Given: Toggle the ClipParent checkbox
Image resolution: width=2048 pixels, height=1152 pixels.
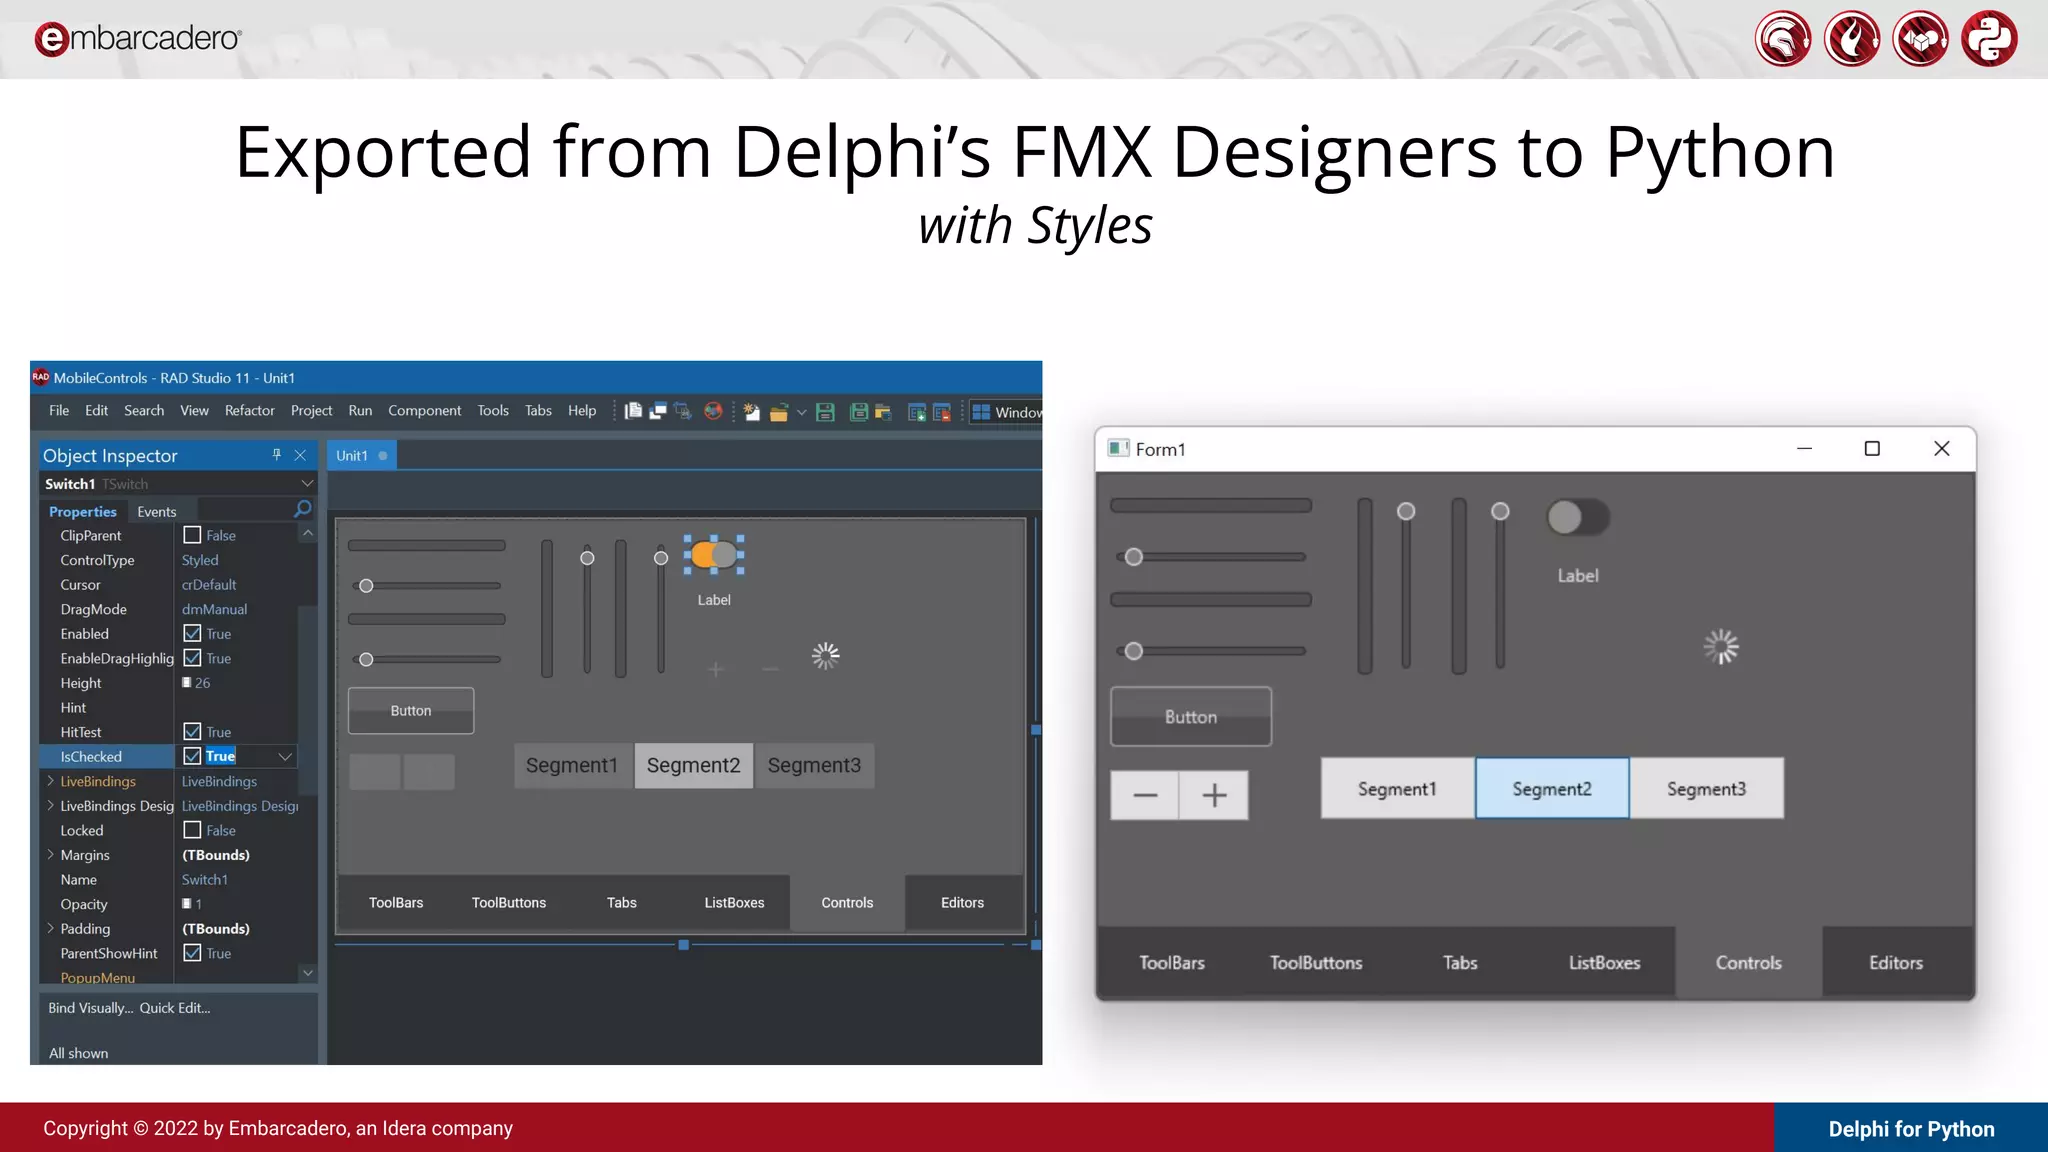Looking at the screenshot, I should click(x=192, y=535).
